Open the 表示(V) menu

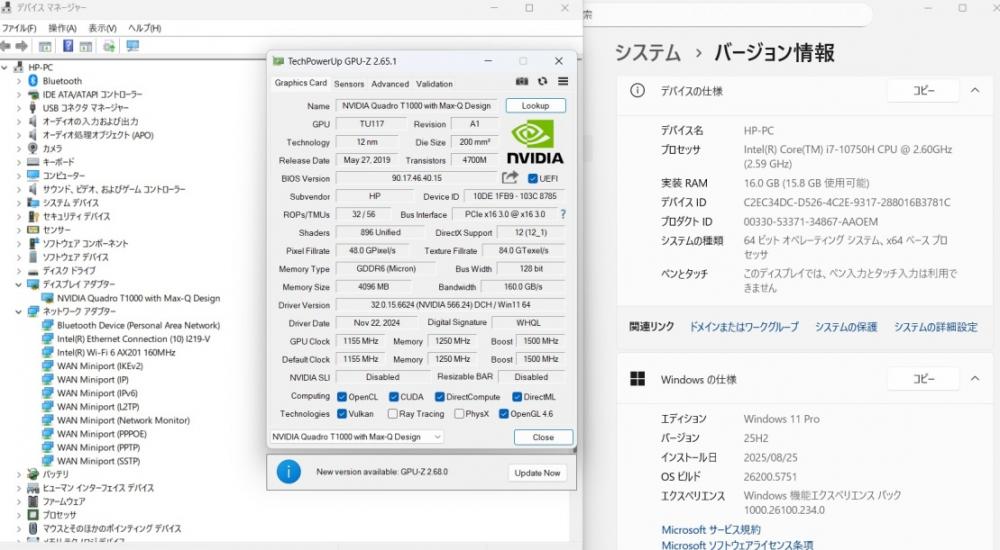(x=102, y=28)
